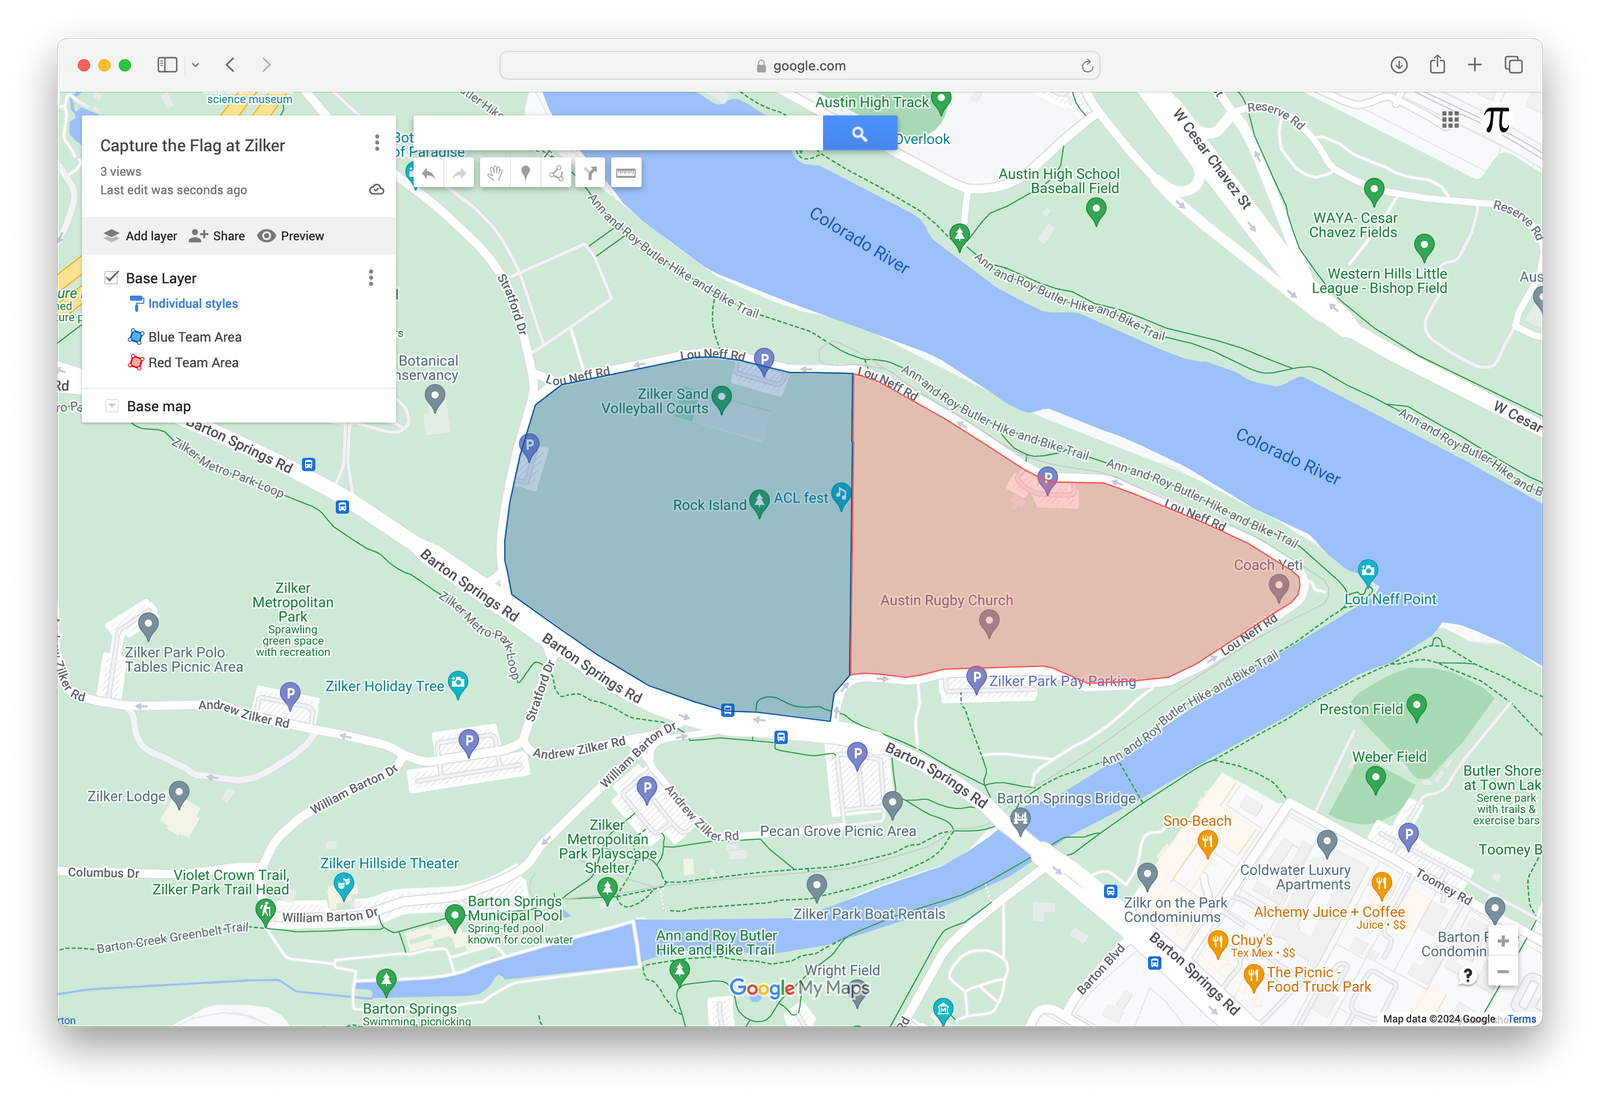Select the Add marker pin tool
1600x1102 pixels.
click(x=526, y=174)
